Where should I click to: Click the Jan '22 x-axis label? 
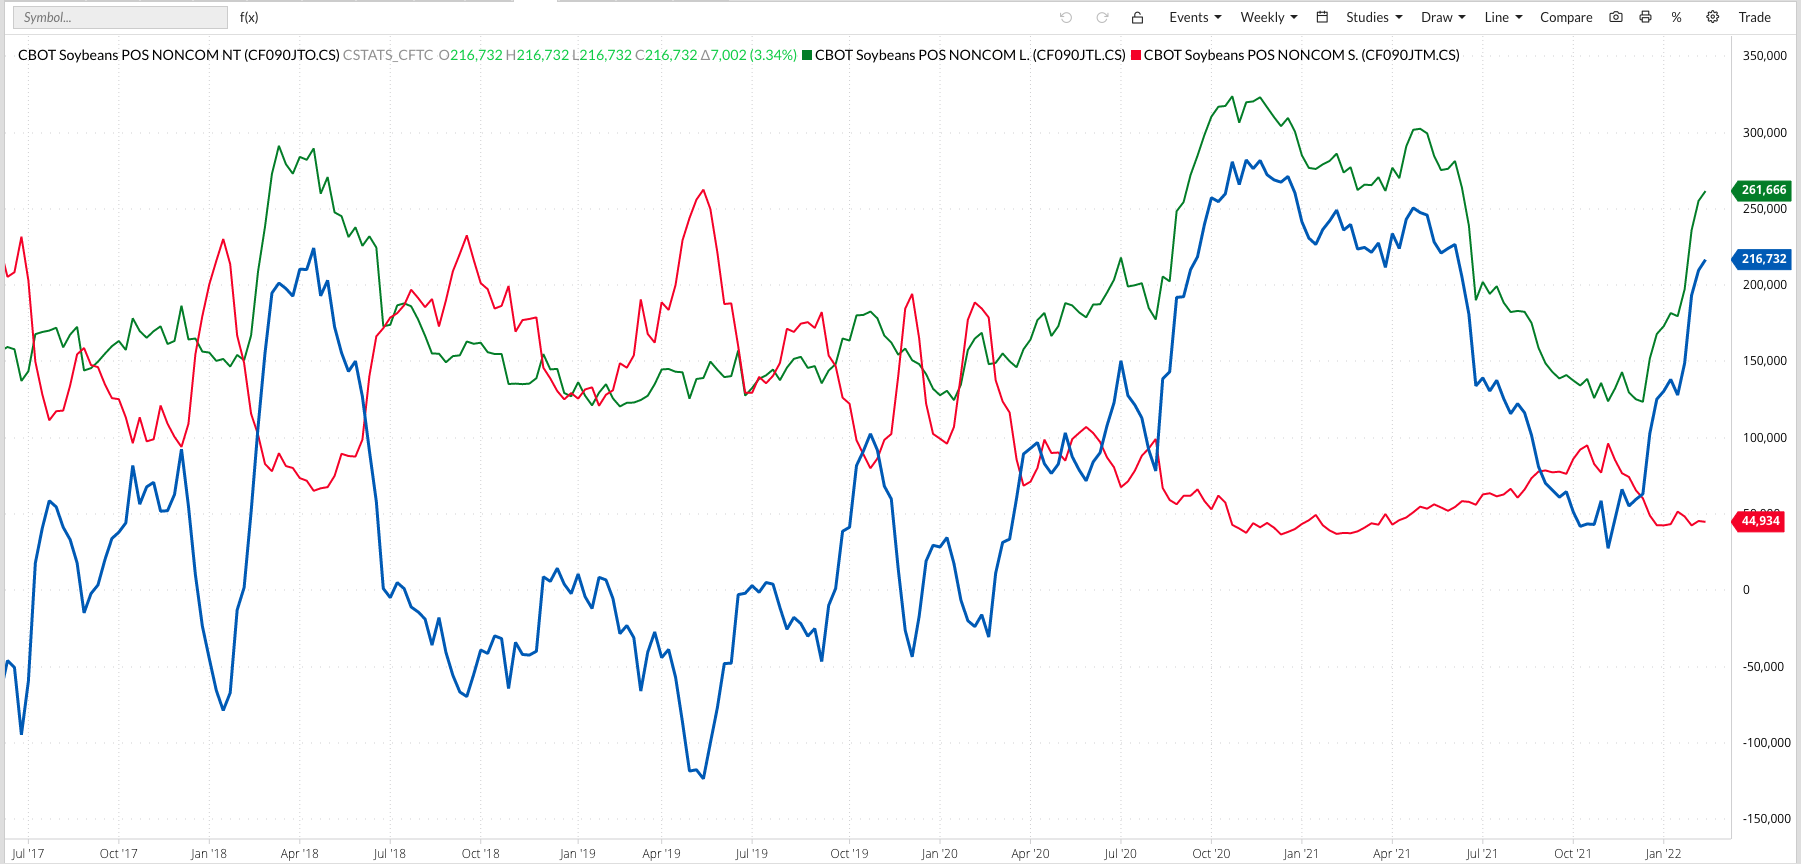pos(1663,853)
